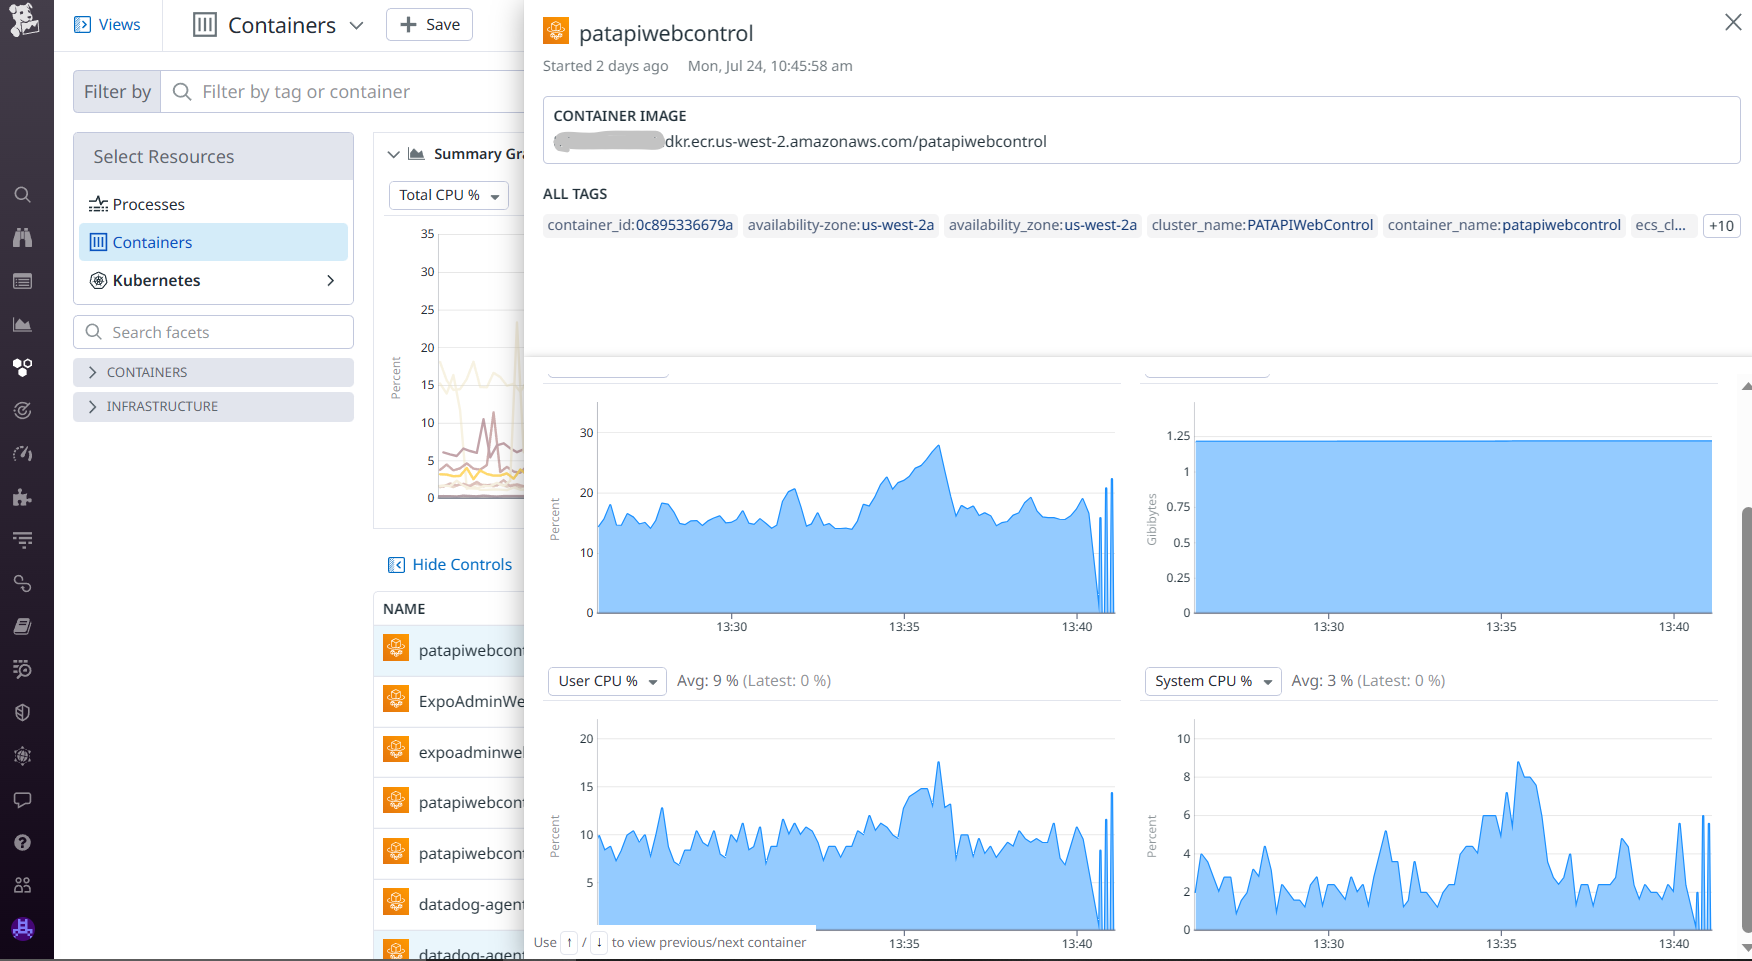Click the Help question mark icon
1752x961 pixels.
(x=22, y=843)
